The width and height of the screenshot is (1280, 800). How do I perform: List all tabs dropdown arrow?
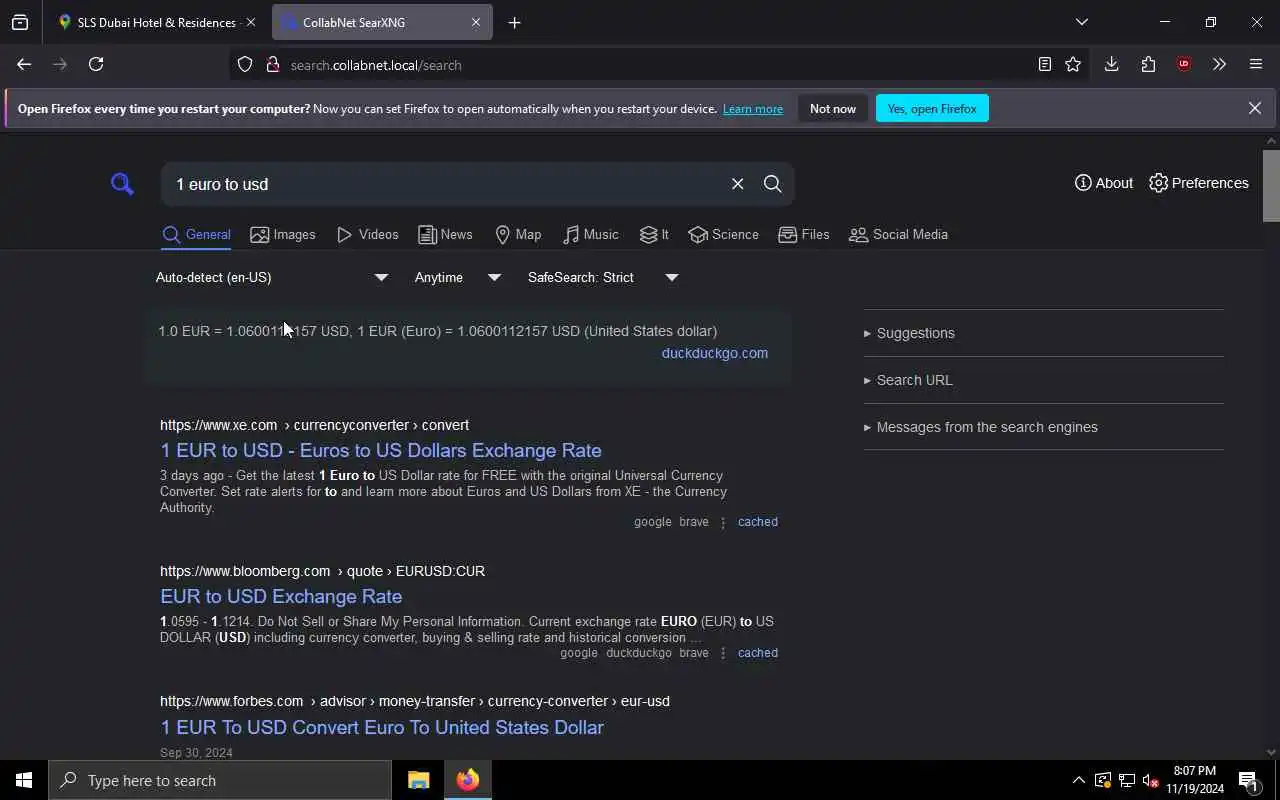(x=1081, y=22)
